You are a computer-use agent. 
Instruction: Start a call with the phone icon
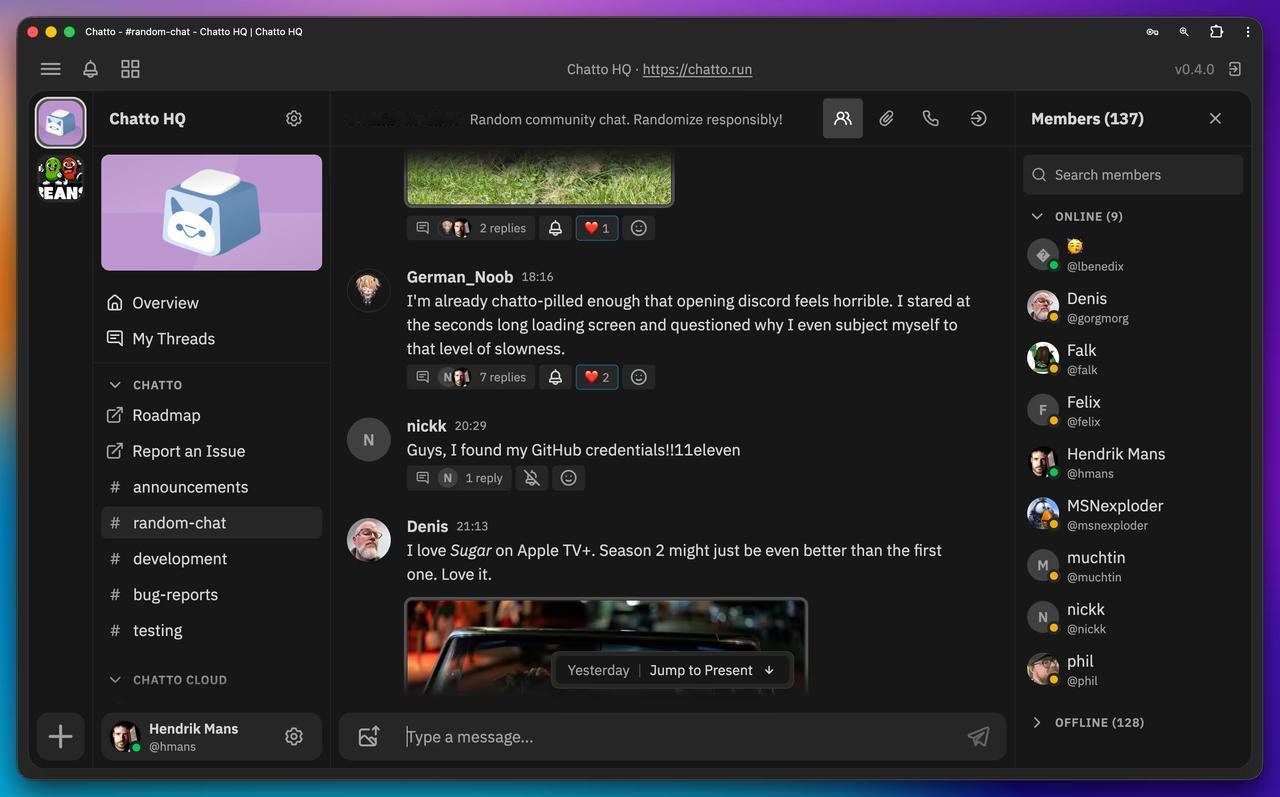click(x=931, y=118)
